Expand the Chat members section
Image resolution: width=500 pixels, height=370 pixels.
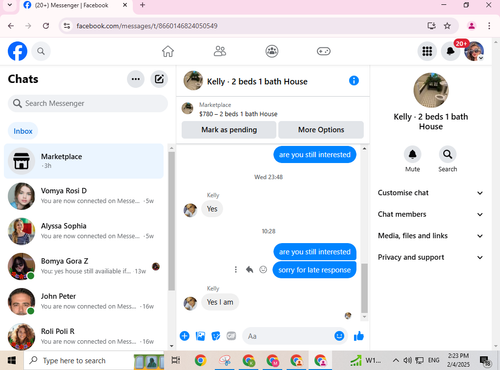point(430,214)
